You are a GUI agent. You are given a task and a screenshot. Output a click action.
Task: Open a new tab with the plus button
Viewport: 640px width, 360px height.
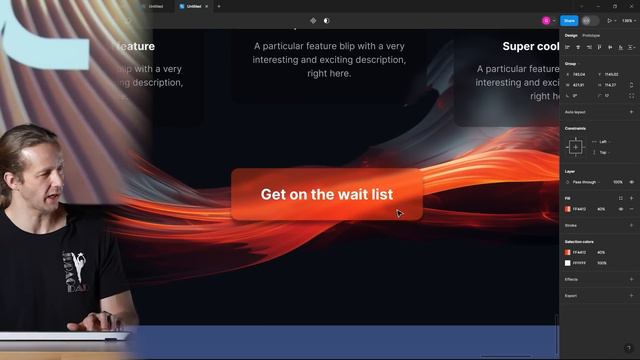219,6
